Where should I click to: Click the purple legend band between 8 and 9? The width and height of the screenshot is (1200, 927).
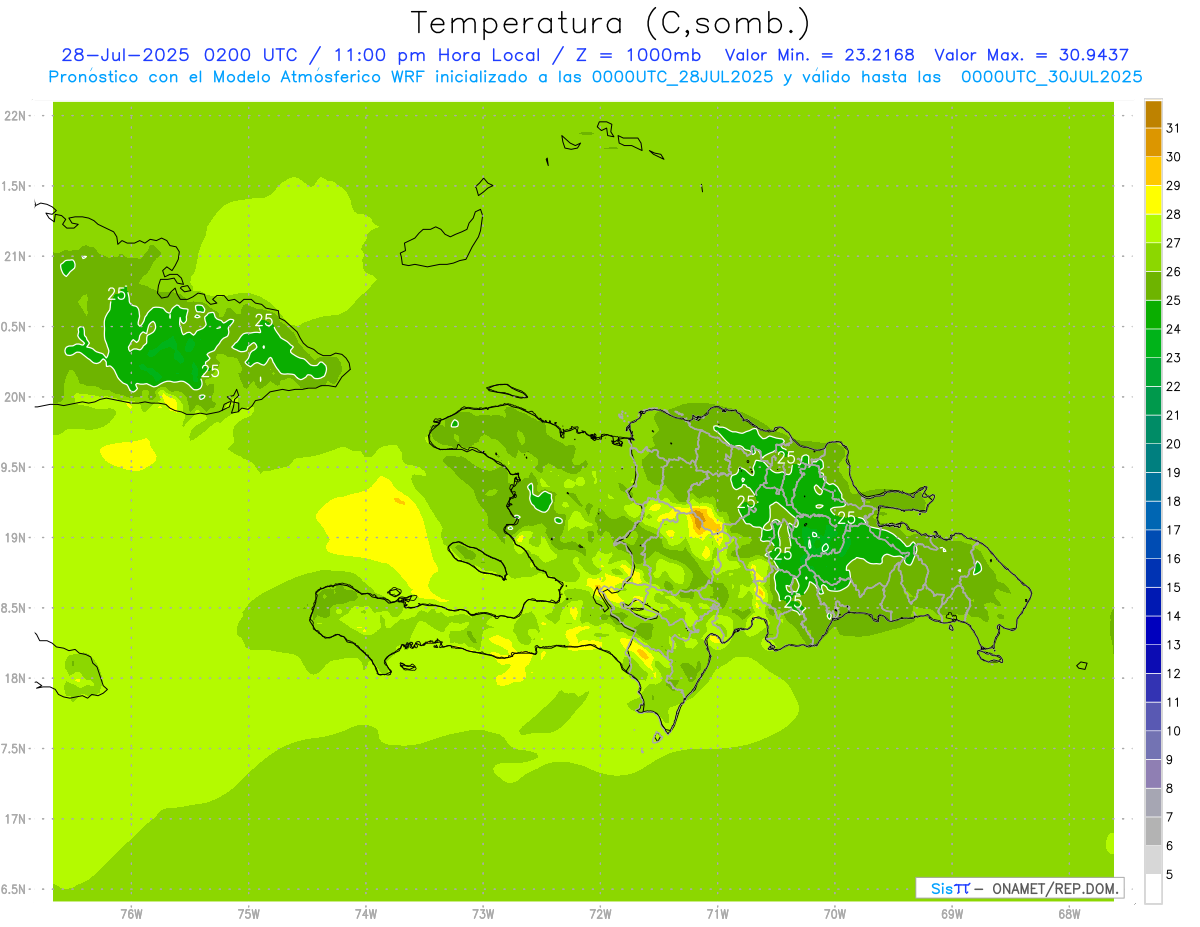click(x=1153, y=774)
